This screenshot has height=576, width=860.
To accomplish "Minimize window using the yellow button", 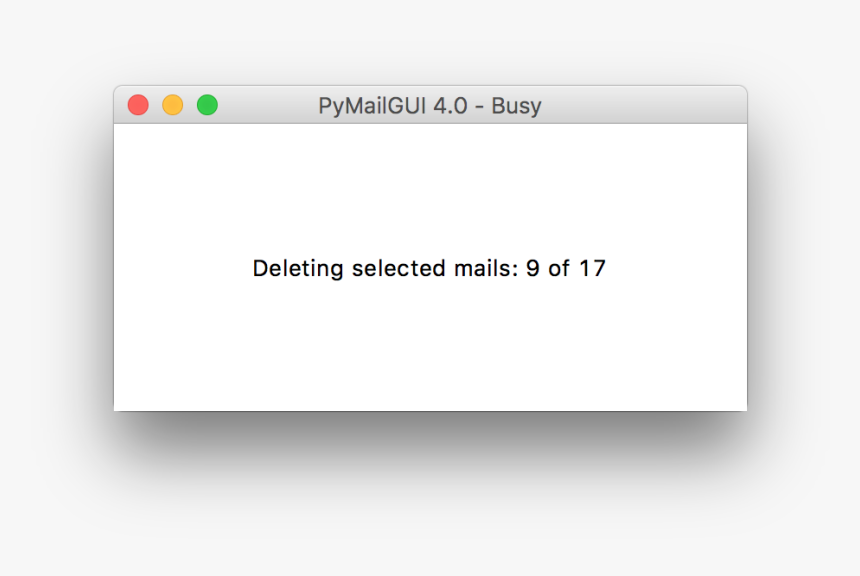I will point(172,105).
